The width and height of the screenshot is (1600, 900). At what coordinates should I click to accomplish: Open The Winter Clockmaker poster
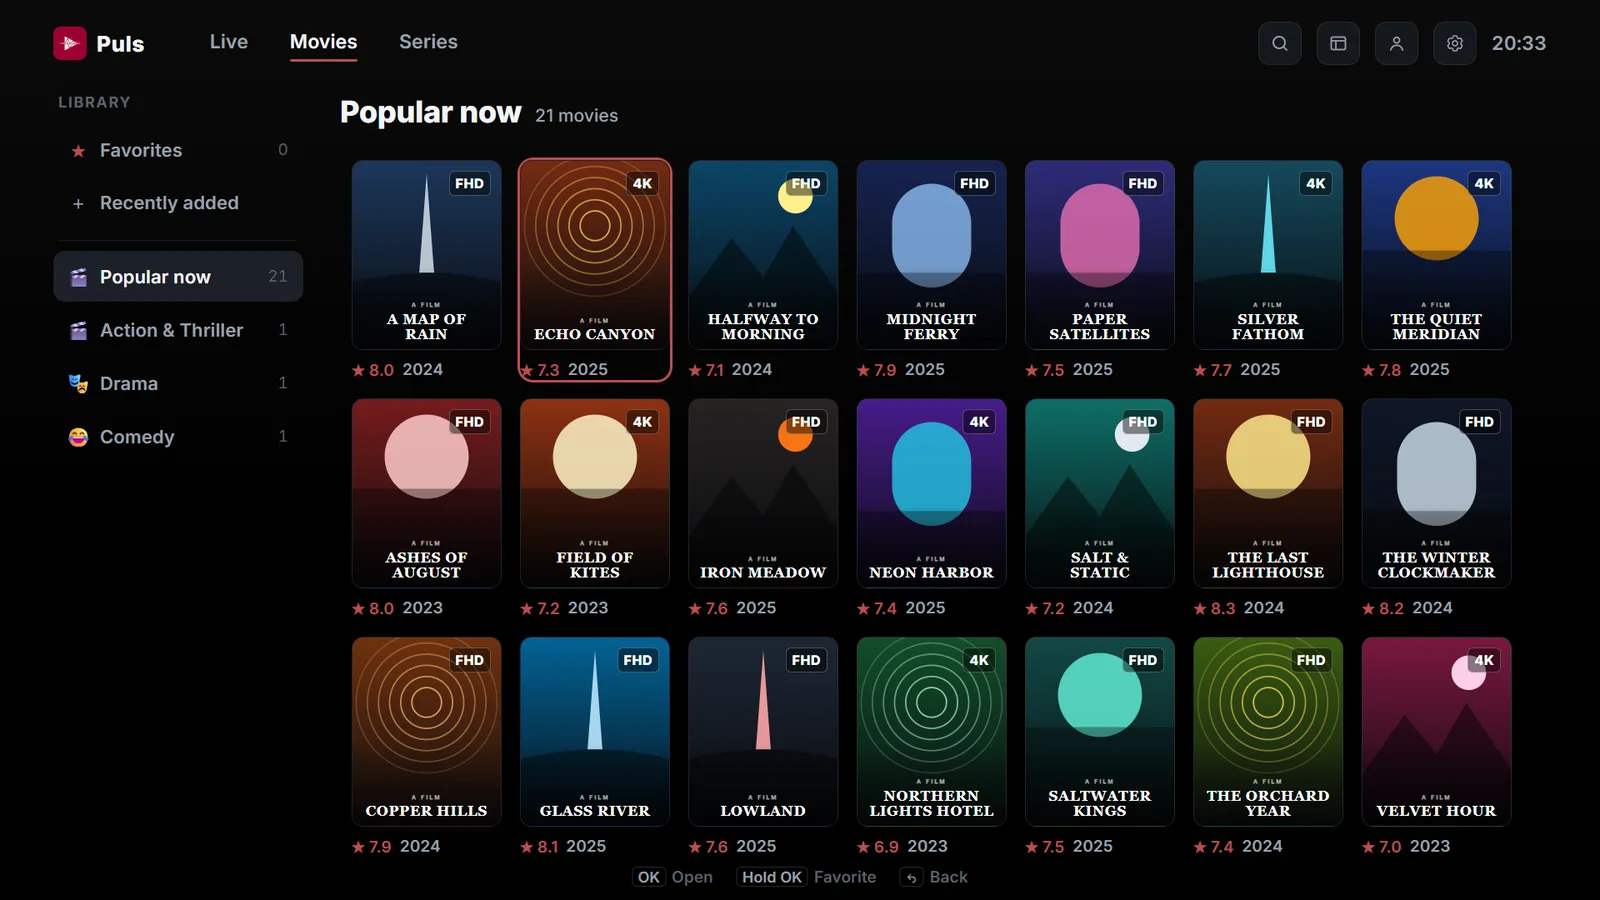1436,493
